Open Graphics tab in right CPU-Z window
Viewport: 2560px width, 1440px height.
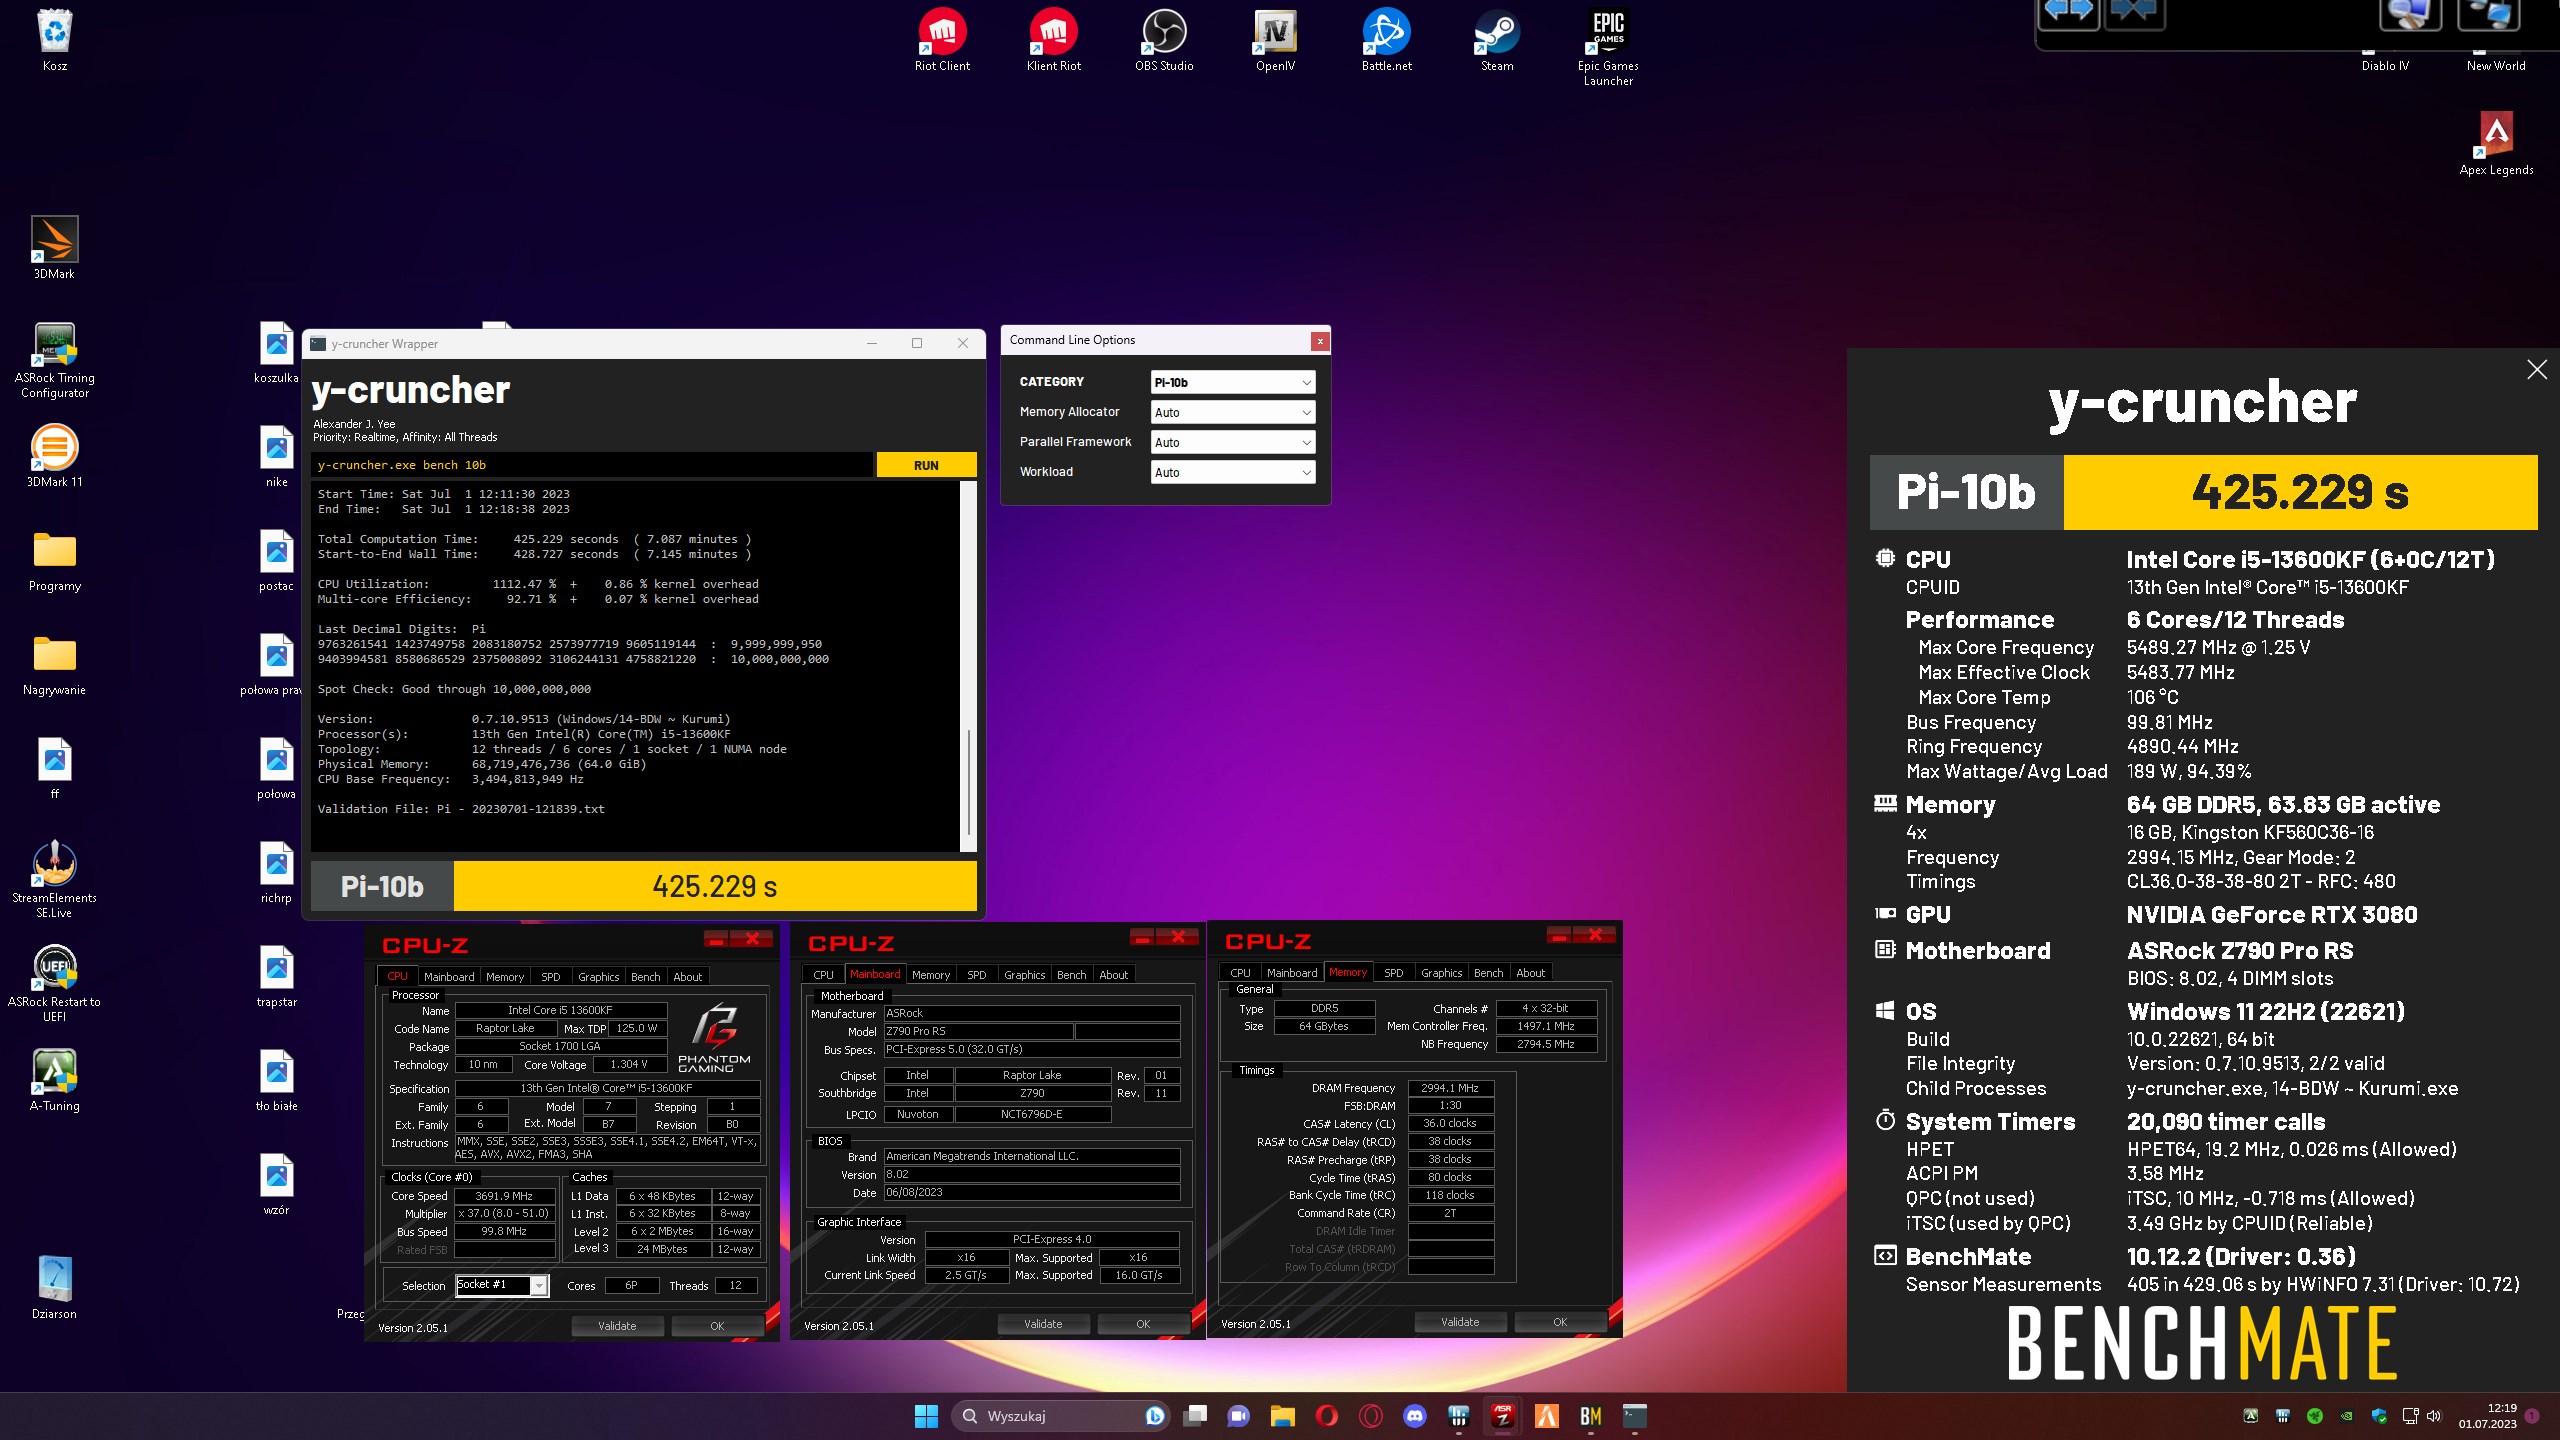[x=1441, y=973]
